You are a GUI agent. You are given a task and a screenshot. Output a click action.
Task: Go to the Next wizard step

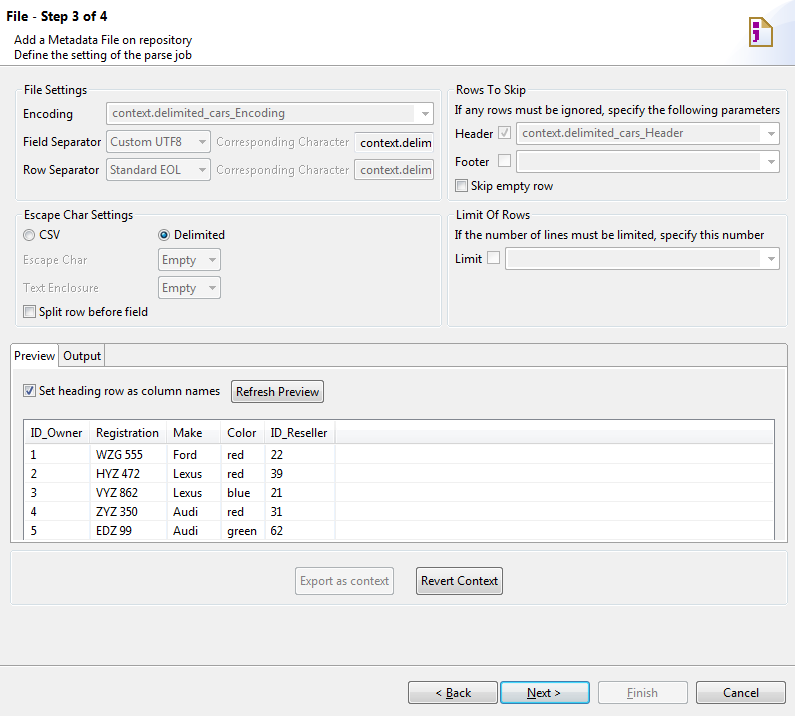(543, 693)
